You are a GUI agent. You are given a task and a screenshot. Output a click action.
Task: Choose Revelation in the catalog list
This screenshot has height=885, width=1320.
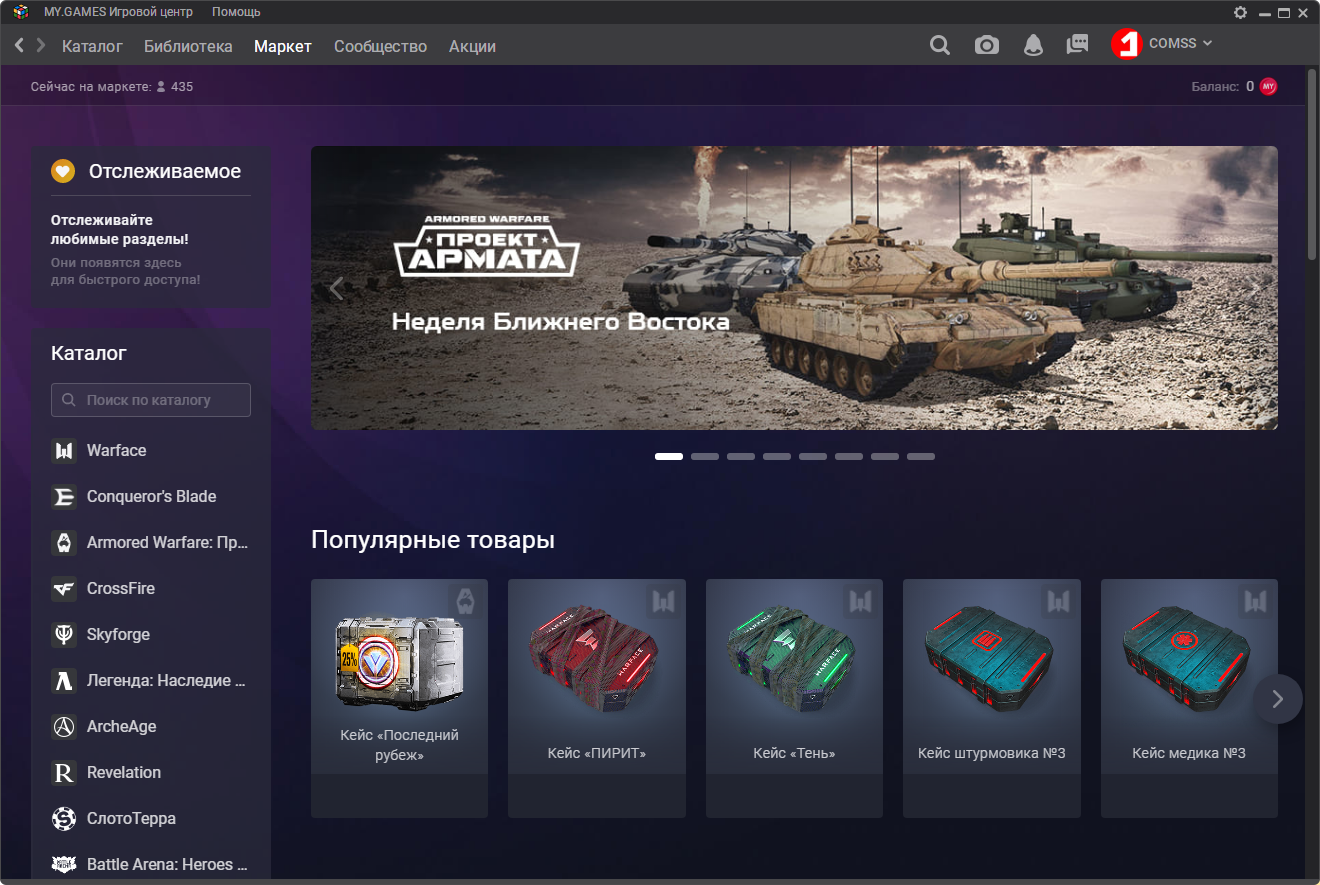tap(151, 773)
